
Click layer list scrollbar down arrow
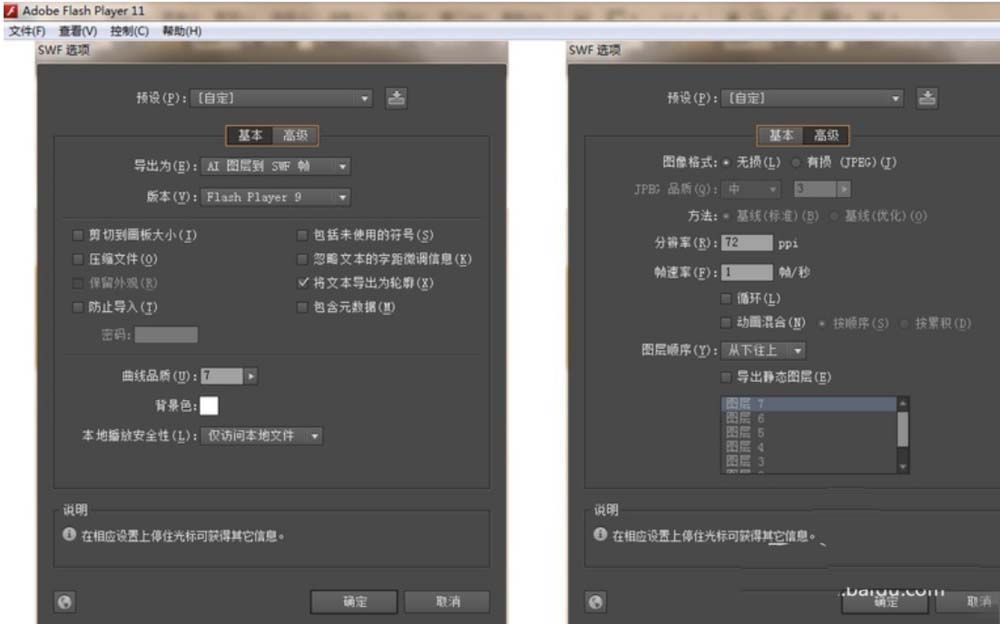coord(902,467)
